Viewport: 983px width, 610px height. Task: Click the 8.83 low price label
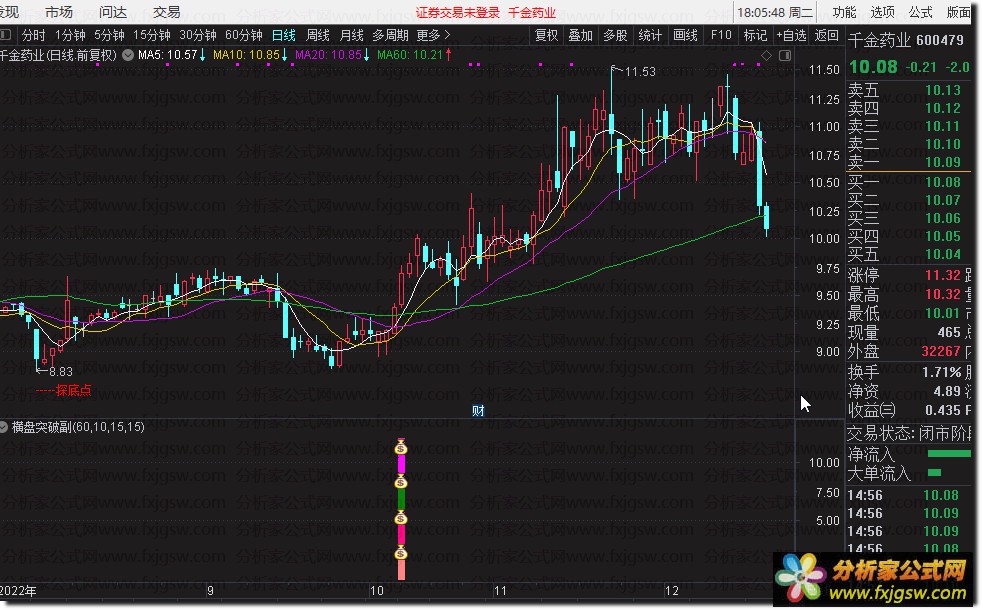pos(61,371)
